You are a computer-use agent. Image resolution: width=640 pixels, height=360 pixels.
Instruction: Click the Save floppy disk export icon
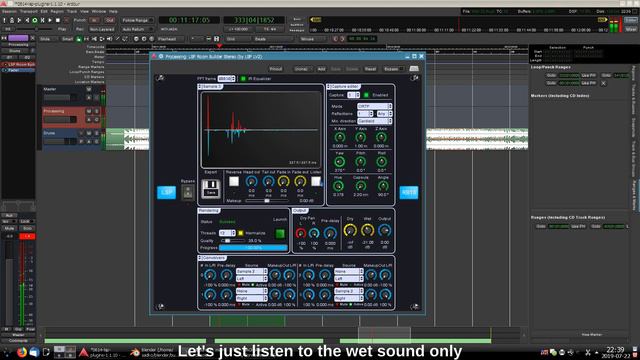tap(211, 188)
